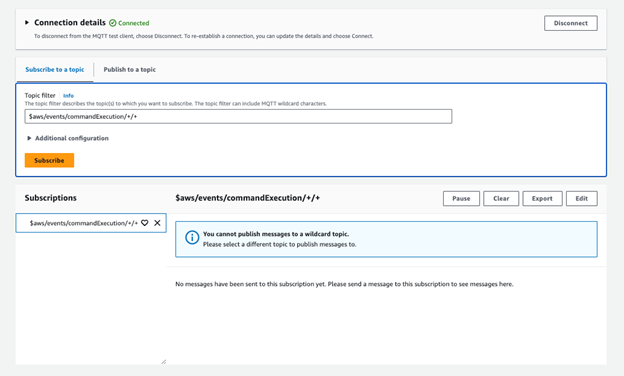Export the subscription messages

coord(542,199)
